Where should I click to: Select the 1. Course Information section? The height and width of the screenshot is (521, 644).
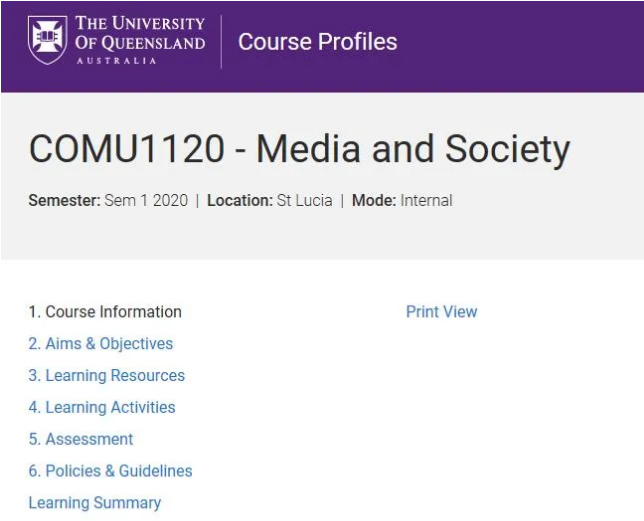click(105, 312)
